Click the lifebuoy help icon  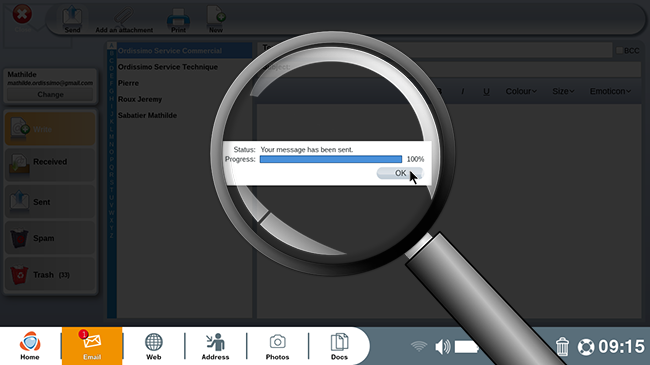pos(586,347)
